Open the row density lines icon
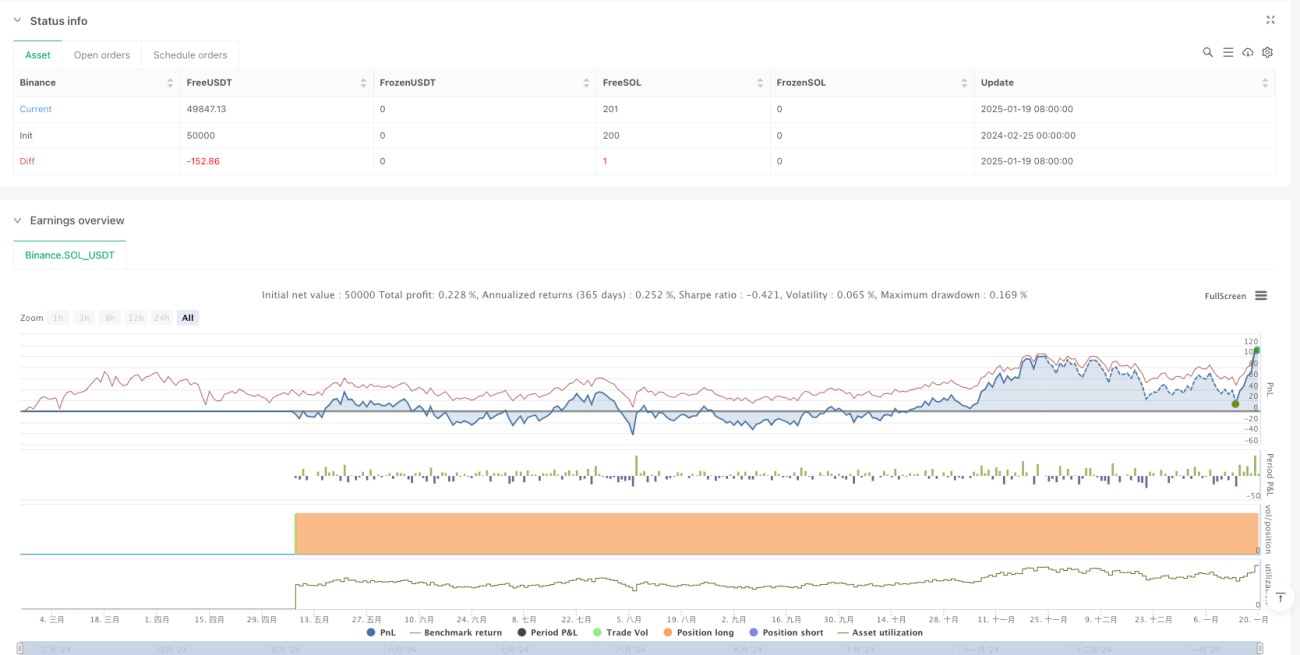This screenshot has width=1300, height=655. click(1228, 52)
